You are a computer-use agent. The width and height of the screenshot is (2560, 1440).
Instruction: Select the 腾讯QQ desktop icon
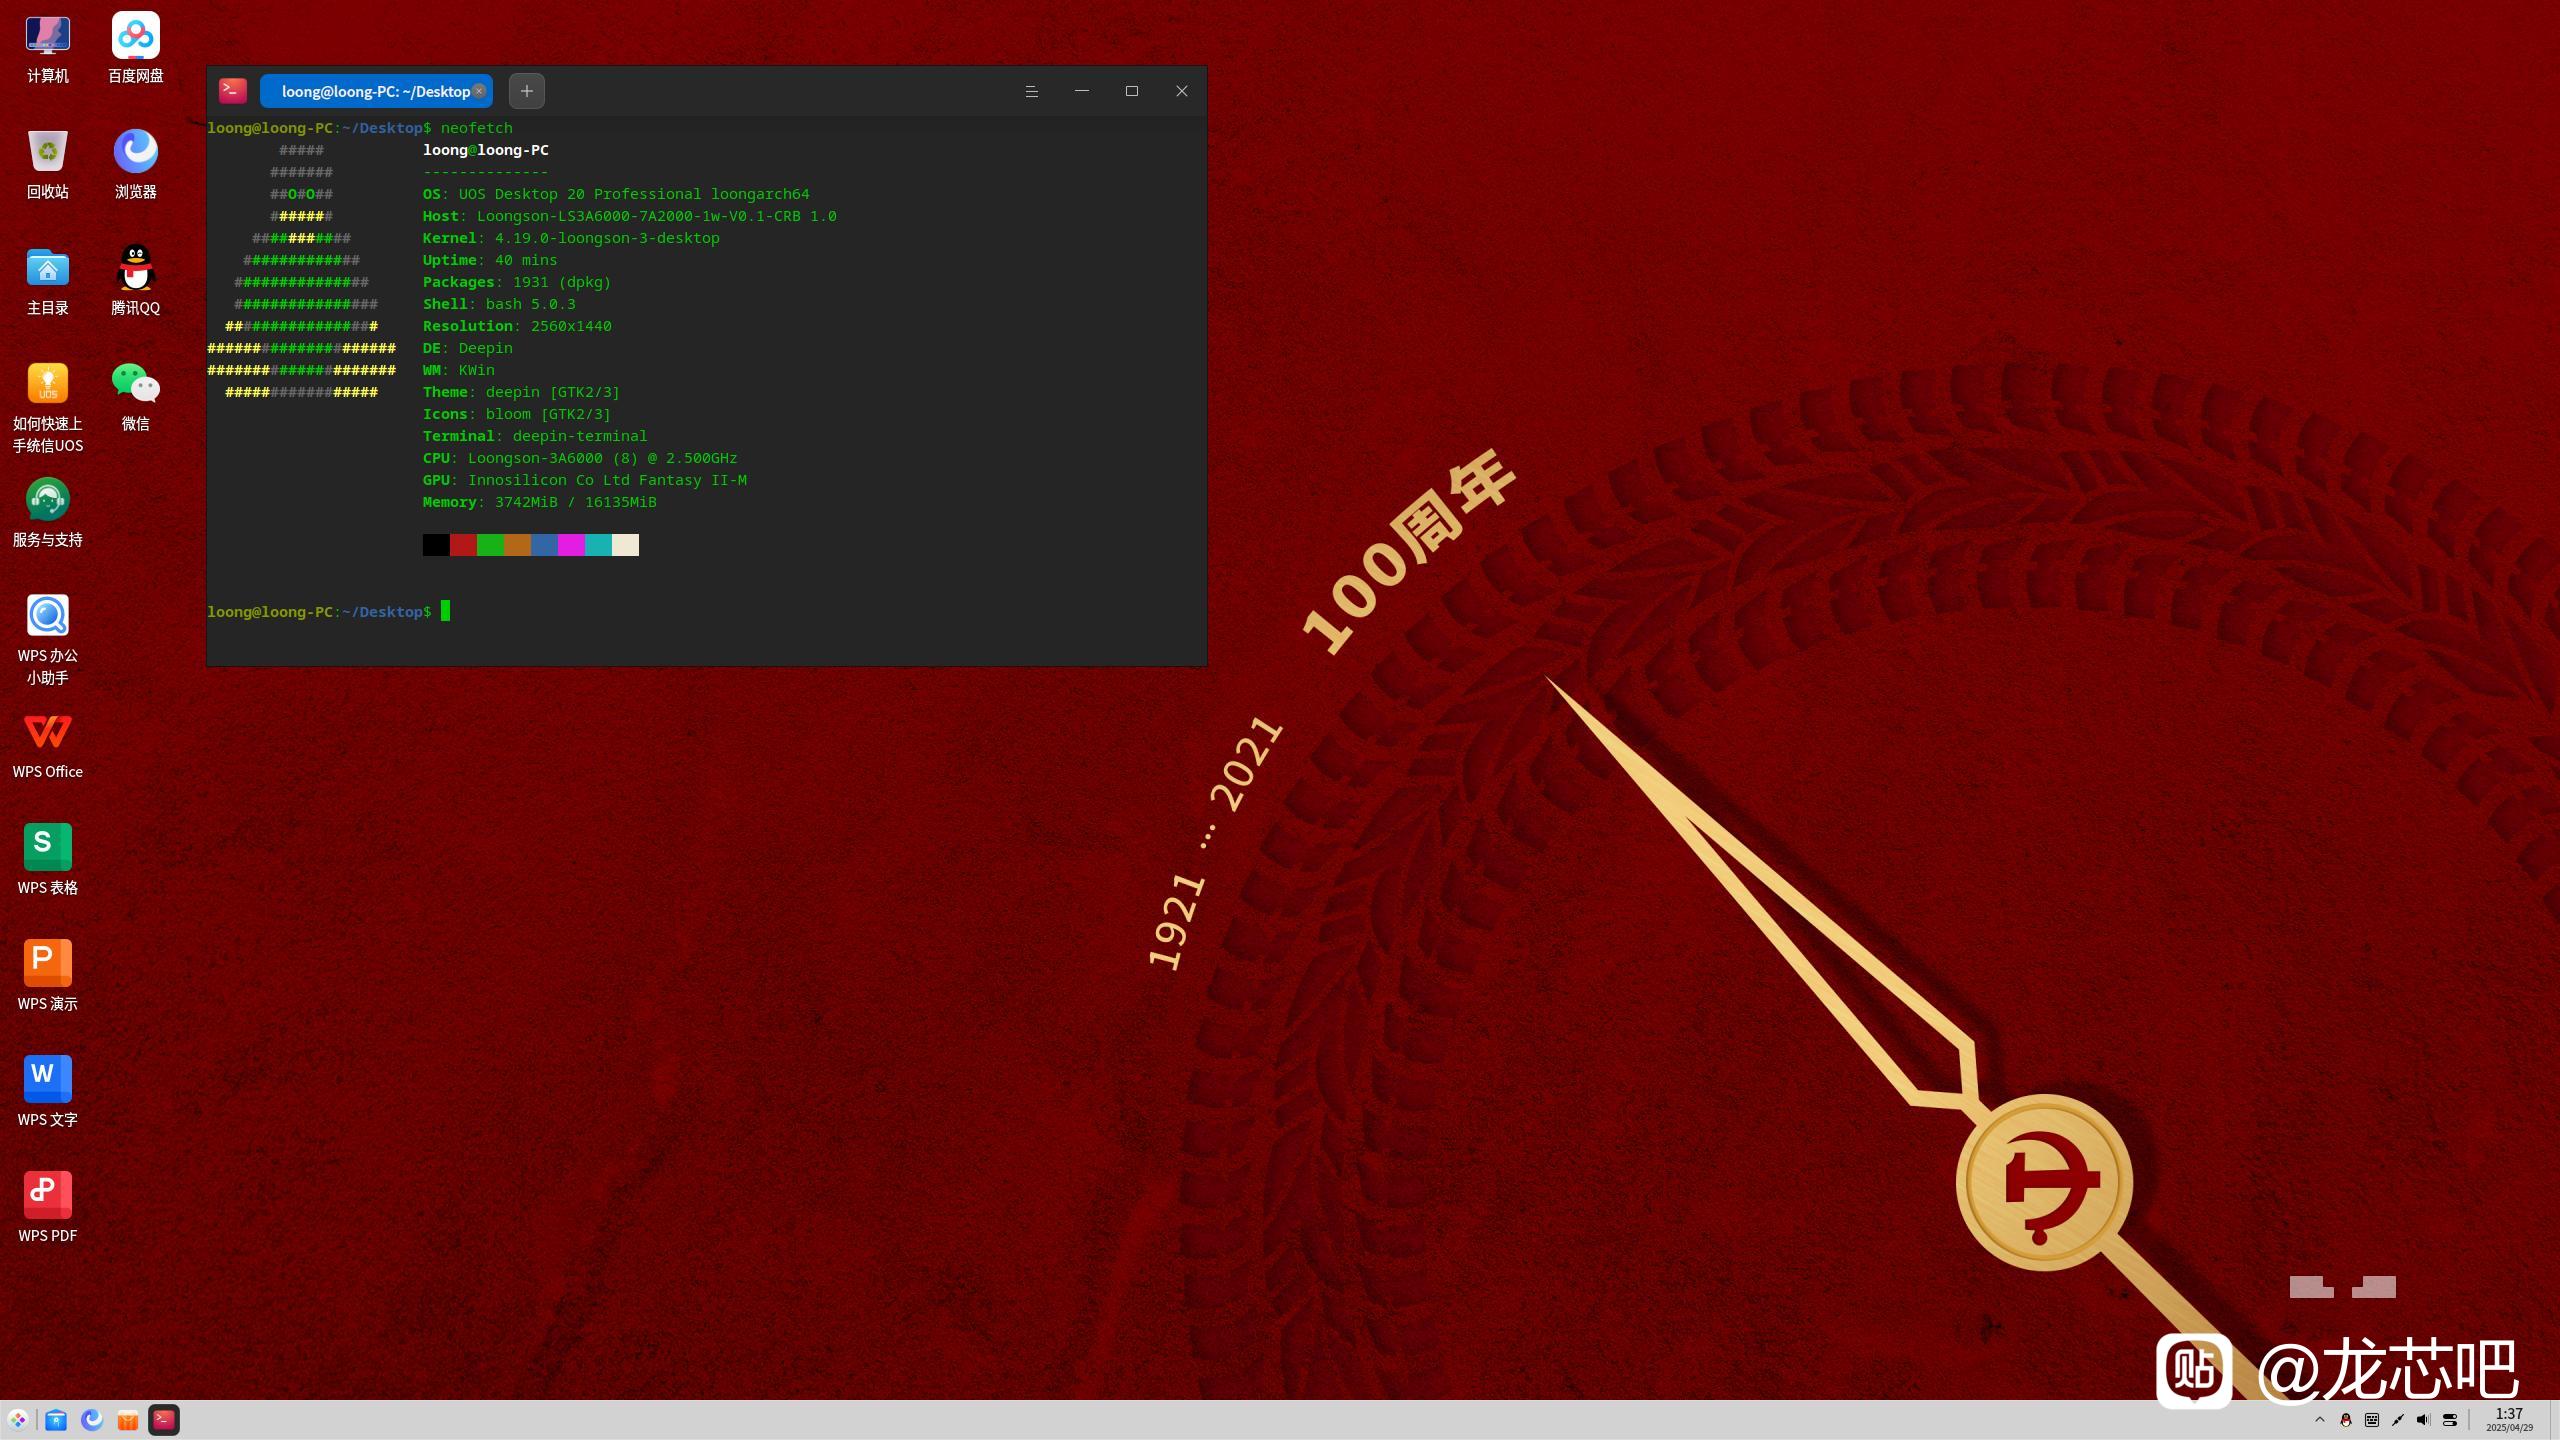(x=135, y=280)
